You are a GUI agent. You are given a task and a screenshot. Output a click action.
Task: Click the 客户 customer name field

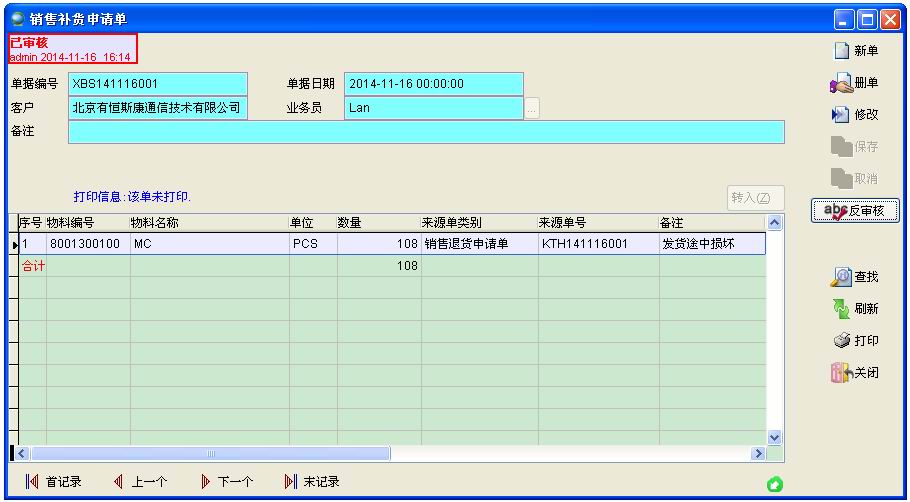pos(157,108)
